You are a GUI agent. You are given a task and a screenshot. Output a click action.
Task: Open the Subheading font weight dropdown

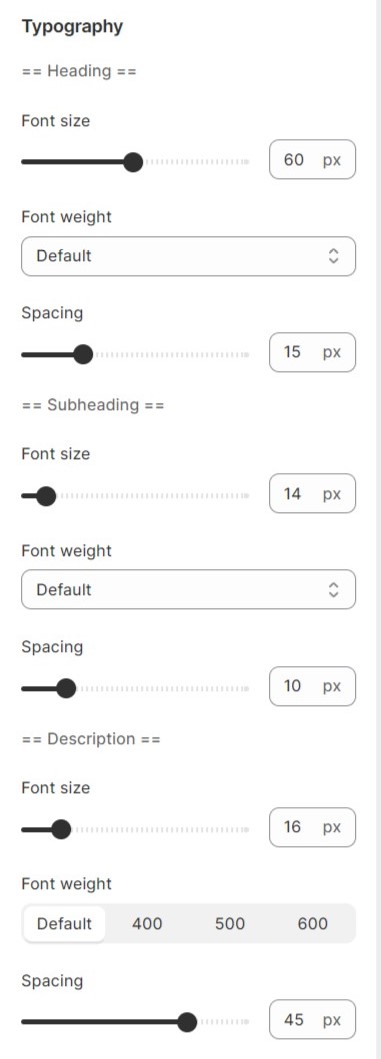point(188,590)
